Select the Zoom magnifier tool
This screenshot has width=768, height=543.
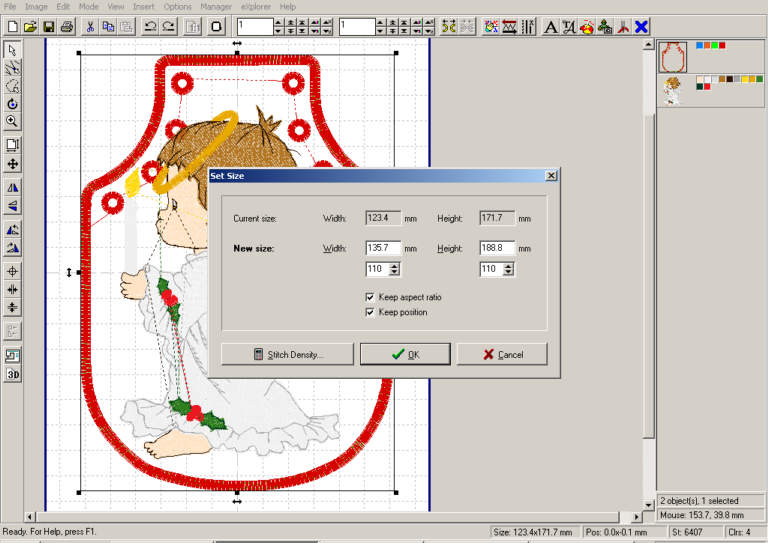point(12,121)
